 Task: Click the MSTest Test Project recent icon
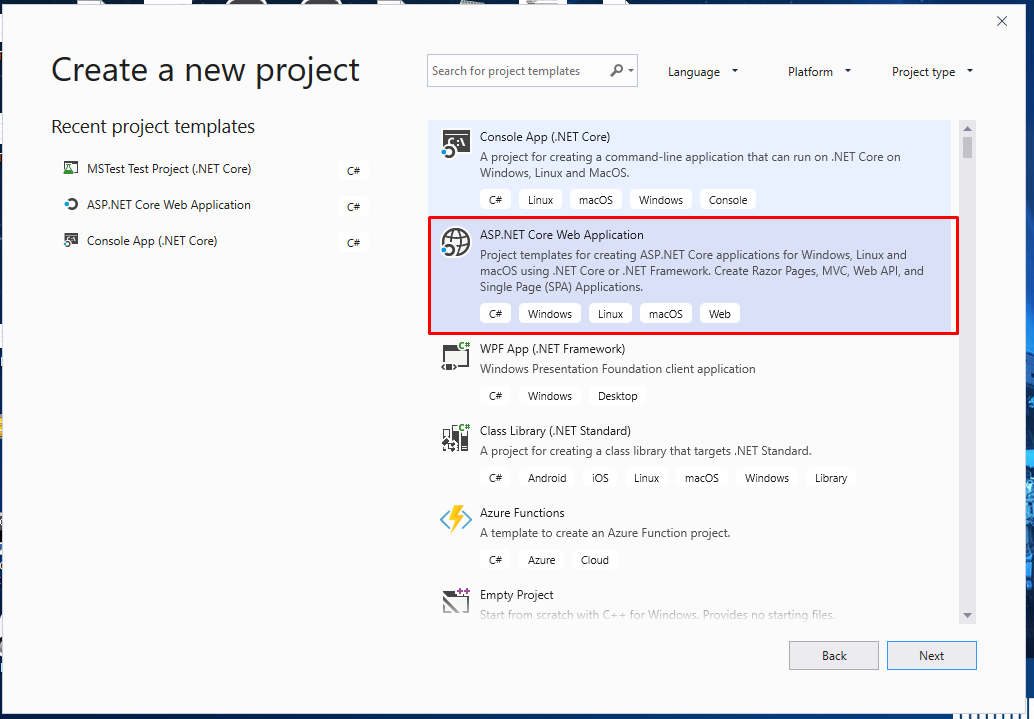click(71, 169)
